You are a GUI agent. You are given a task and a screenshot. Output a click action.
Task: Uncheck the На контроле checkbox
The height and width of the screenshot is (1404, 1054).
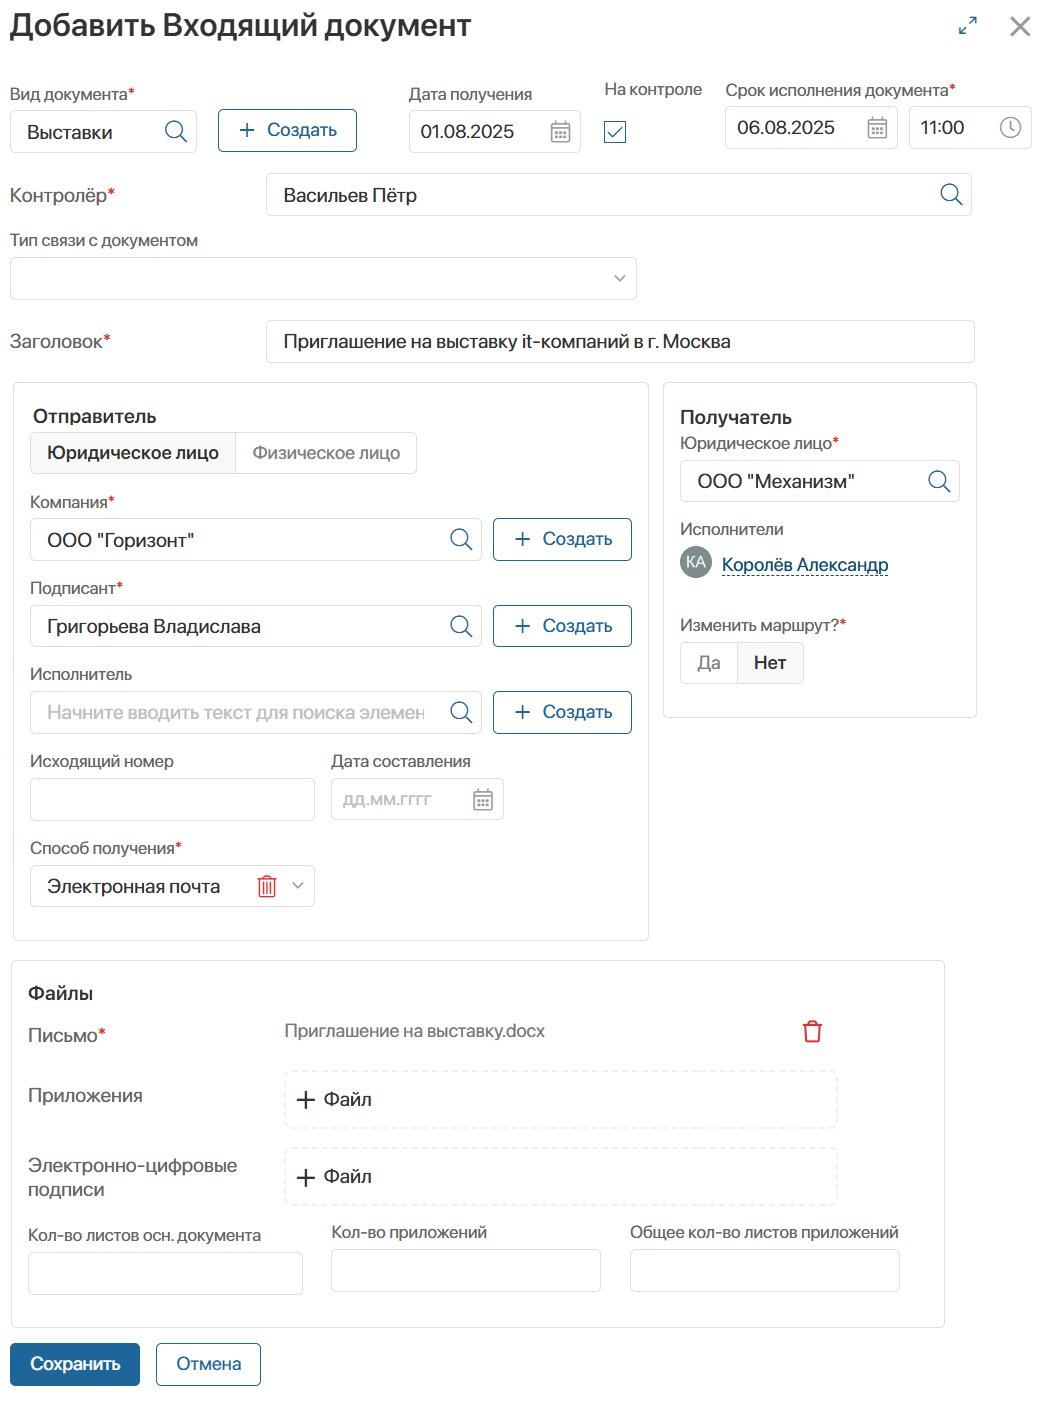[615, 132]
